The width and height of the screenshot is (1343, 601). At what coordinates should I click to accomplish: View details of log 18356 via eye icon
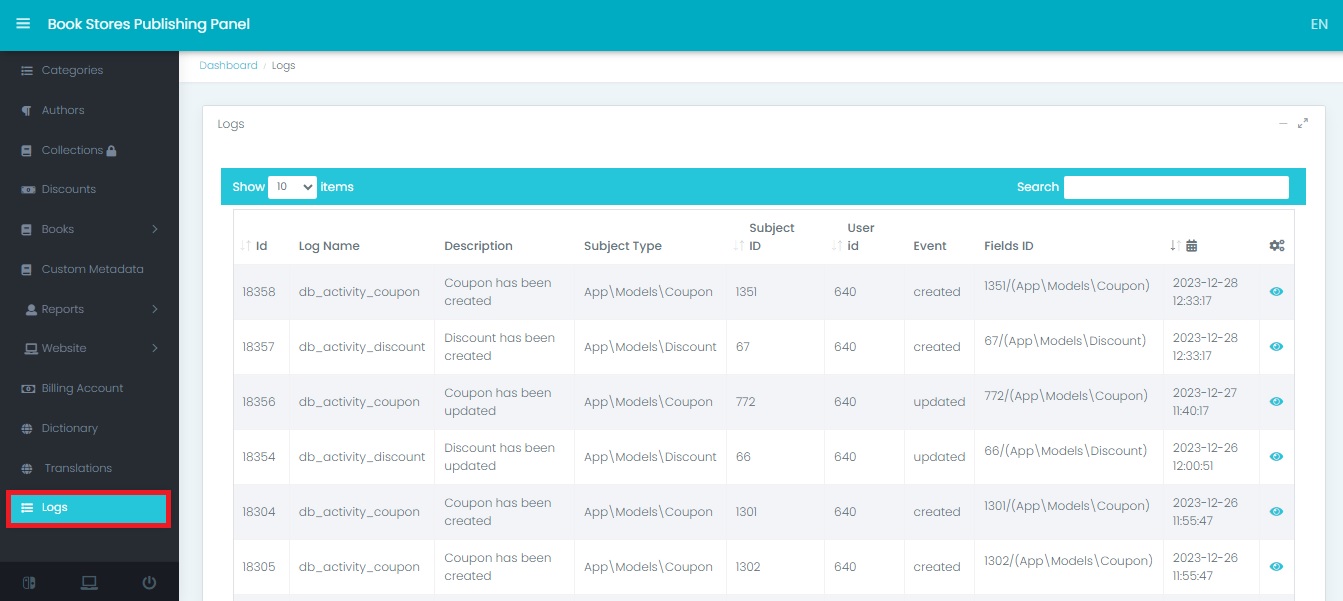(1276, 402)
